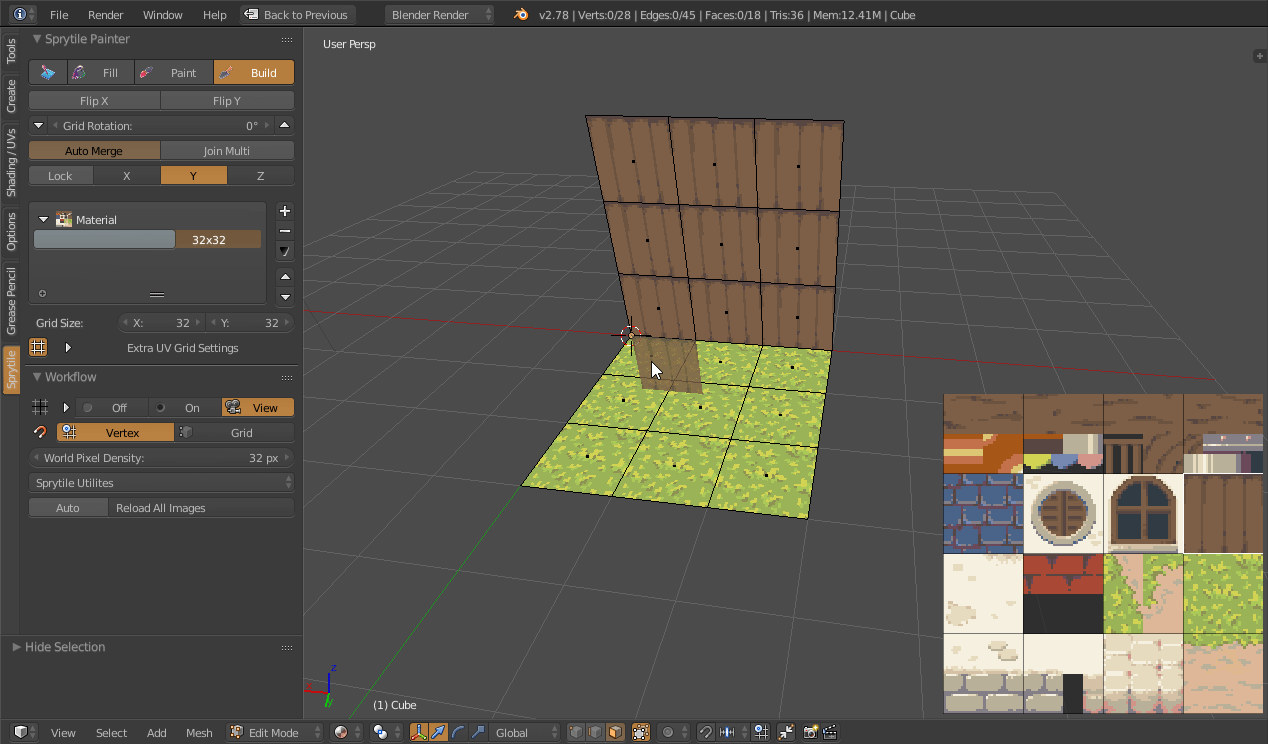
Task: Click the proportional editing icon in header
Action: [669, 732]
